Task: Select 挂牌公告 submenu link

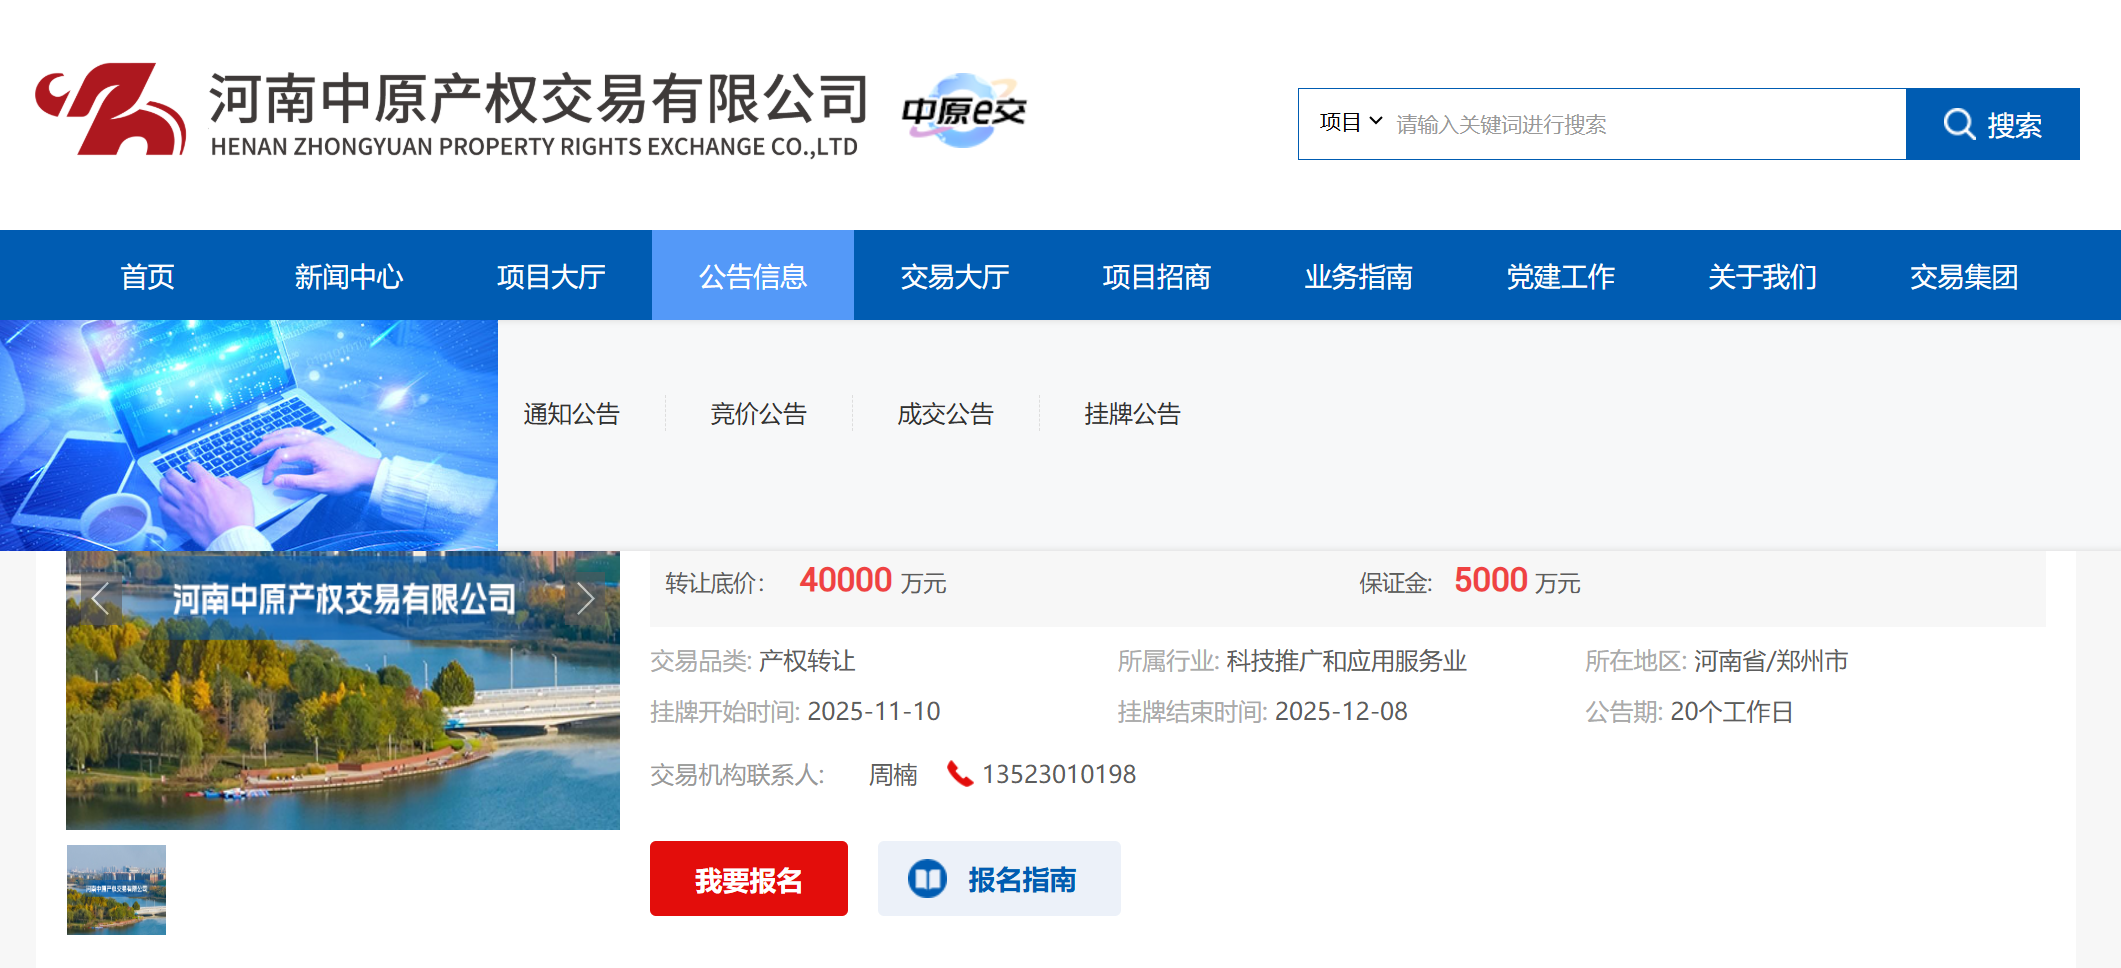Action: point(1132,414)
